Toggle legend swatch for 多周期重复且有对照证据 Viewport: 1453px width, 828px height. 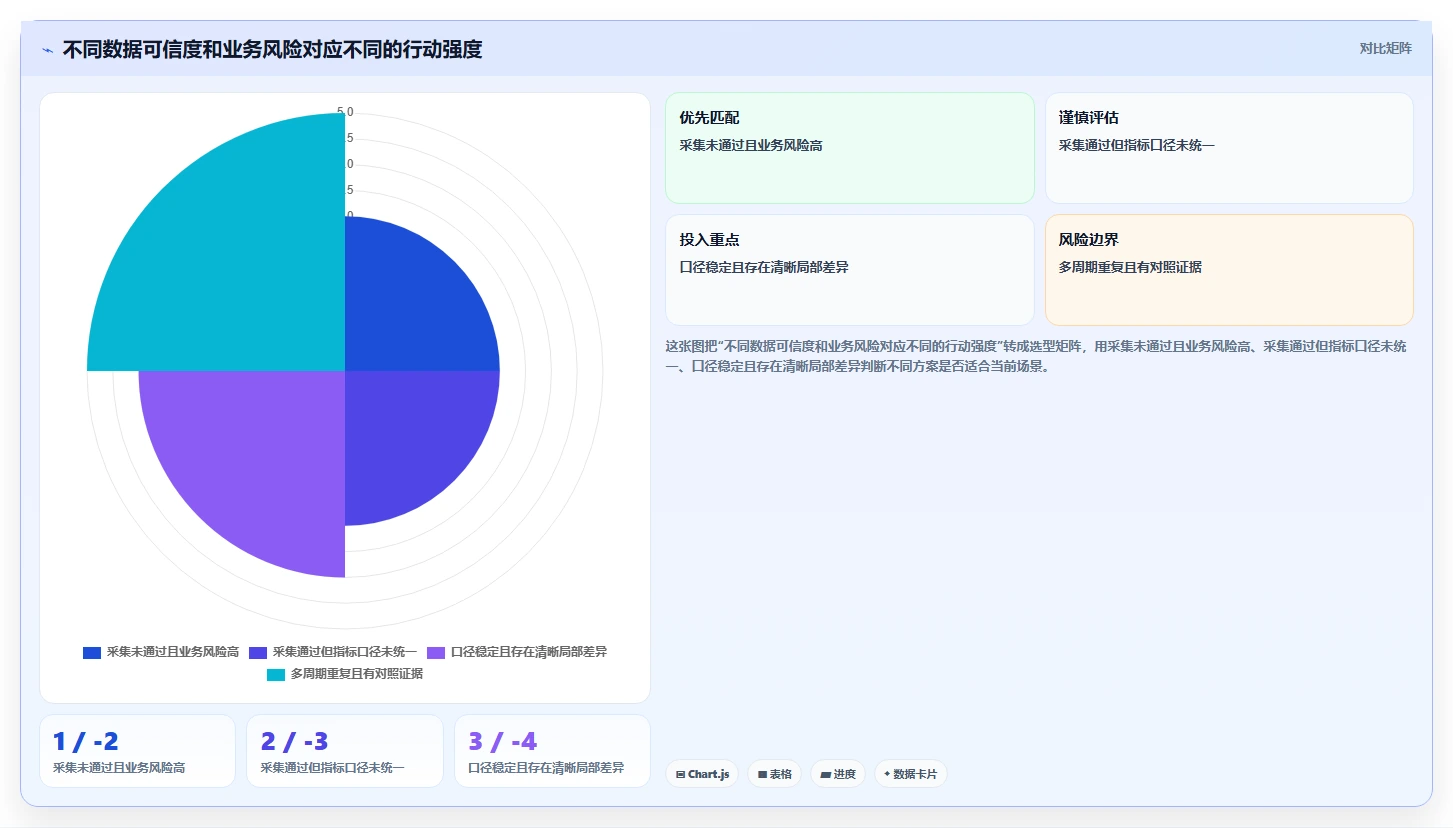(x=276, y=674)
